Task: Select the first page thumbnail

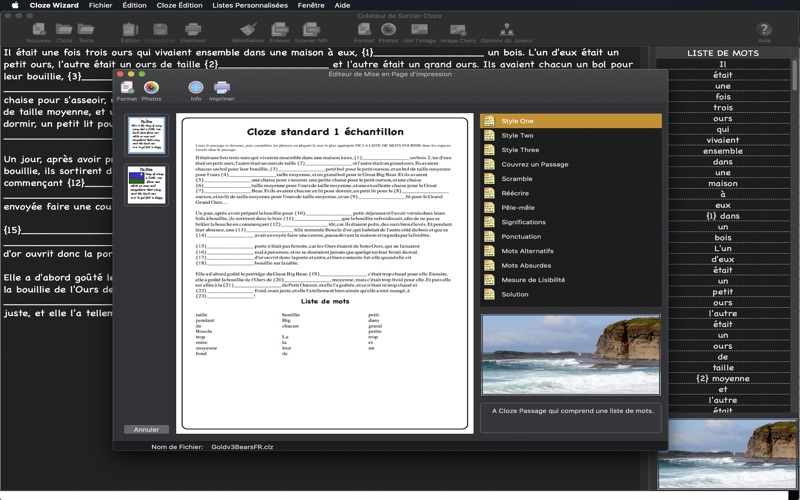Action: [146, 135]
